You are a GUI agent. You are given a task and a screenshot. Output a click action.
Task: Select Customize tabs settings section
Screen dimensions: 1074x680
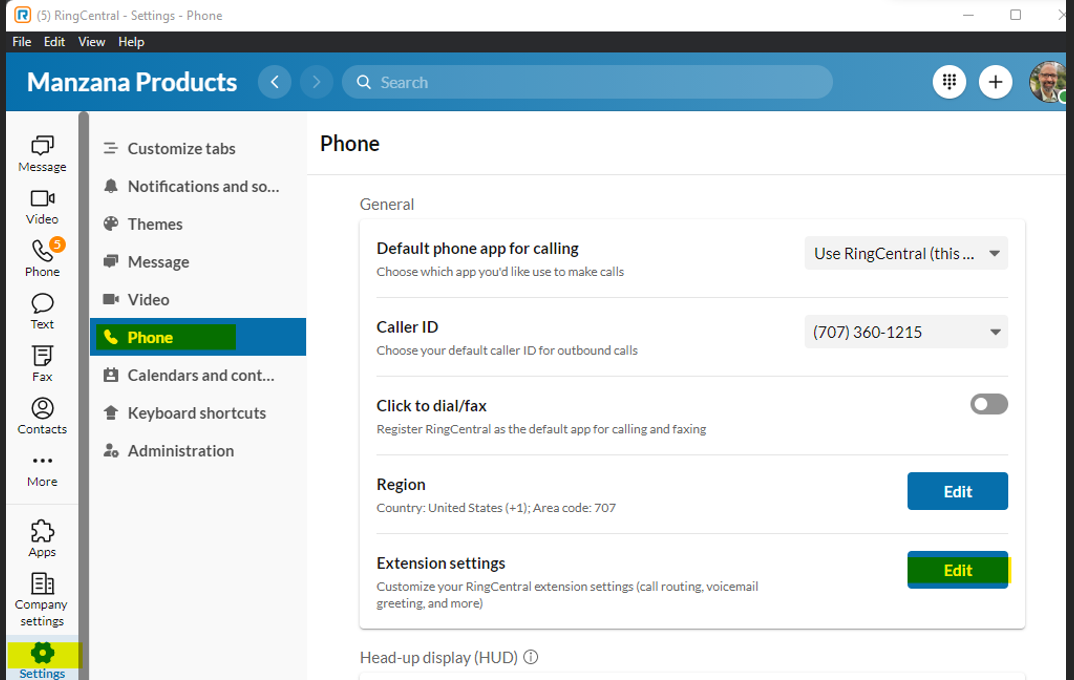point(198,149)
